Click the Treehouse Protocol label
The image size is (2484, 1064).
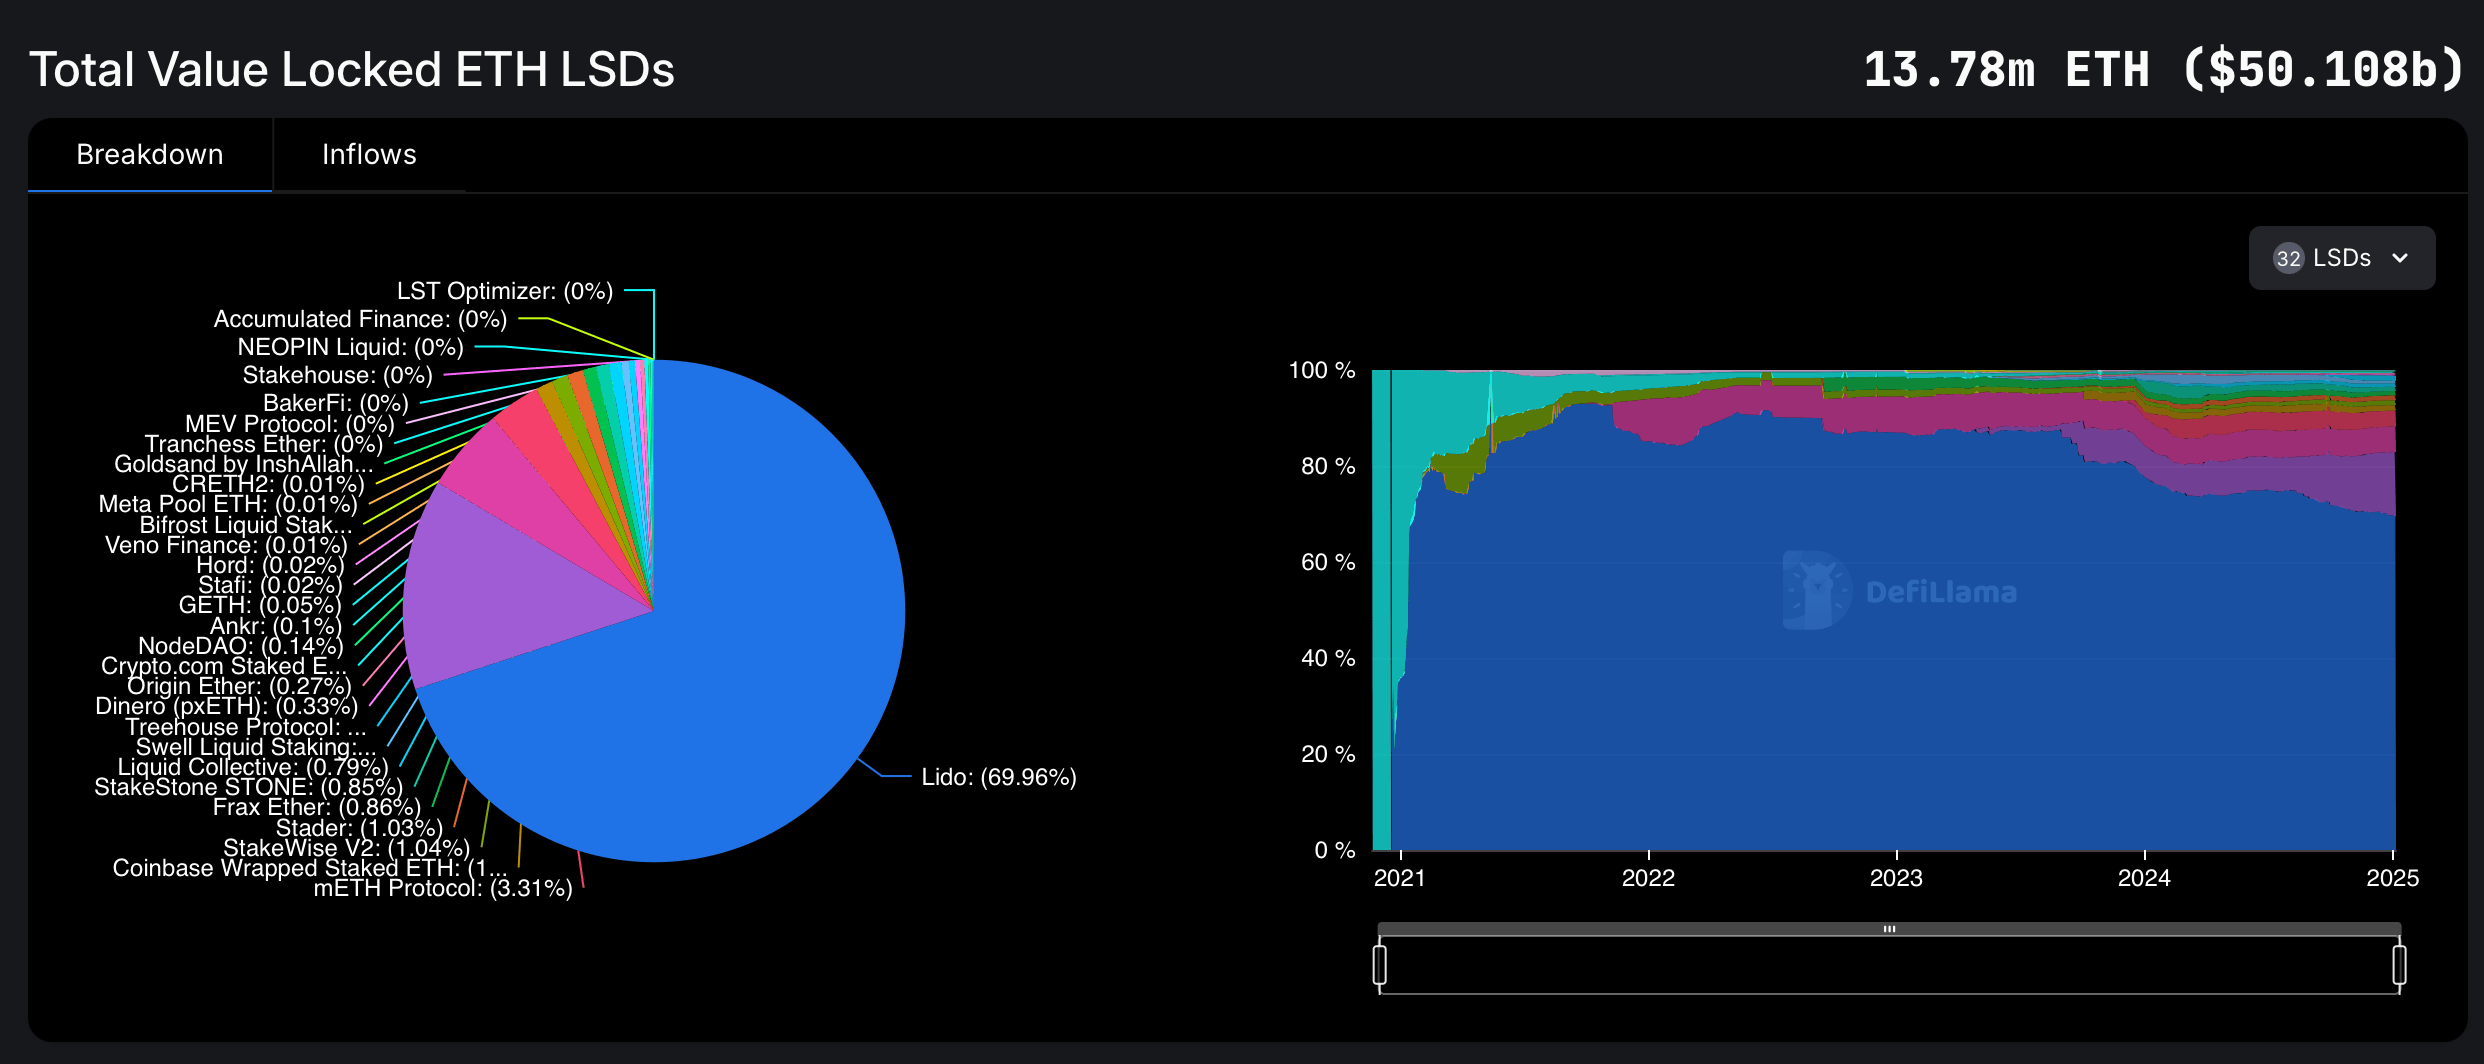(246, 727)
